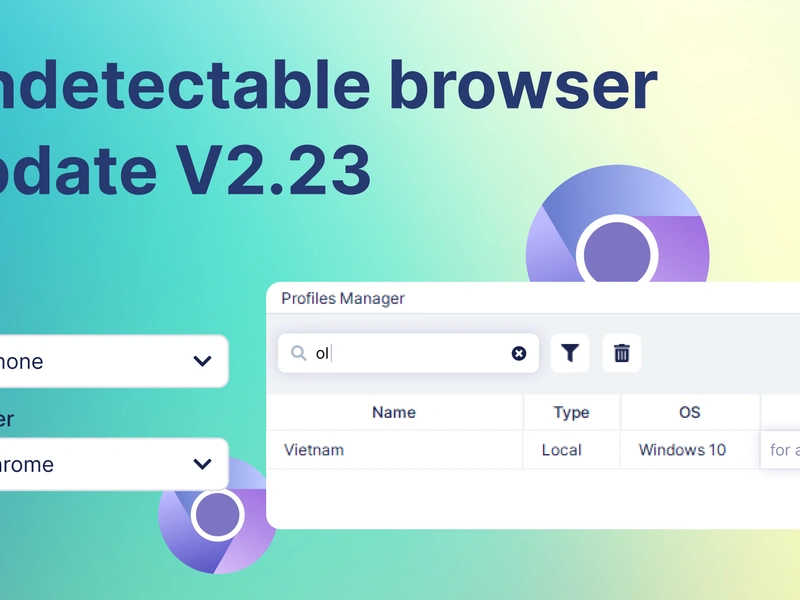Sort by the Name column header
The height and width of the screenshot is (600, 800).
point(394,412)
